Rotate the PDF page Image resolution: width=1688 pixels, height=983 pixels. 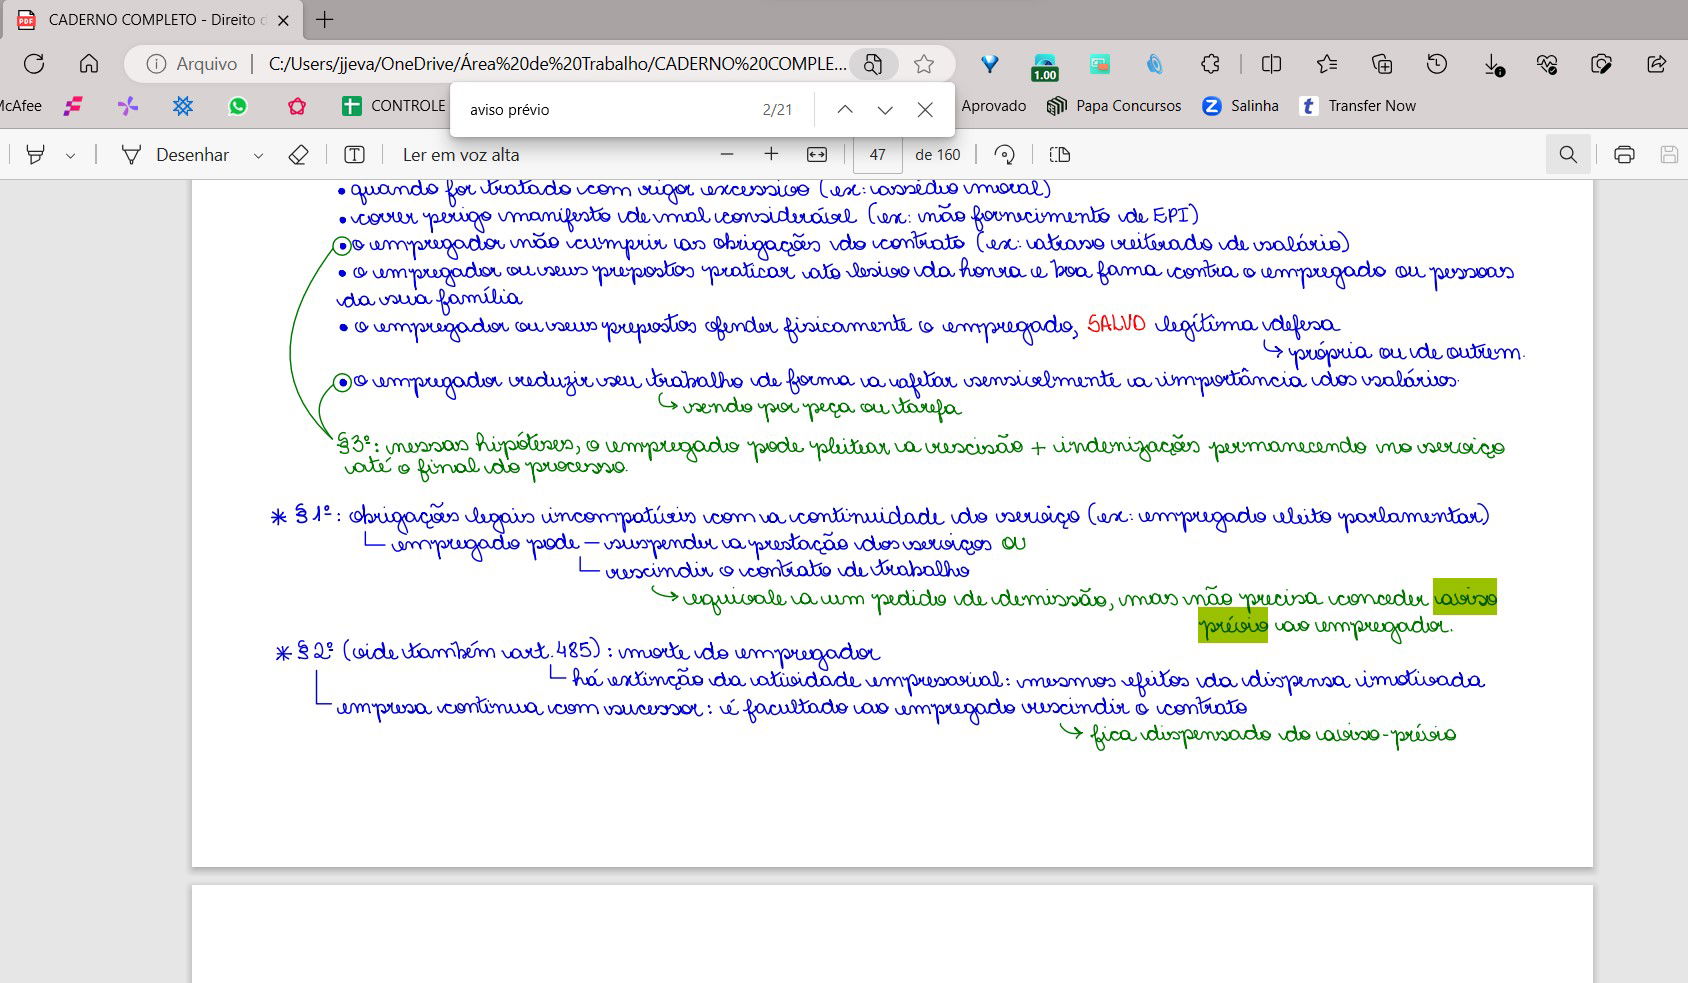click(1004, 155)
